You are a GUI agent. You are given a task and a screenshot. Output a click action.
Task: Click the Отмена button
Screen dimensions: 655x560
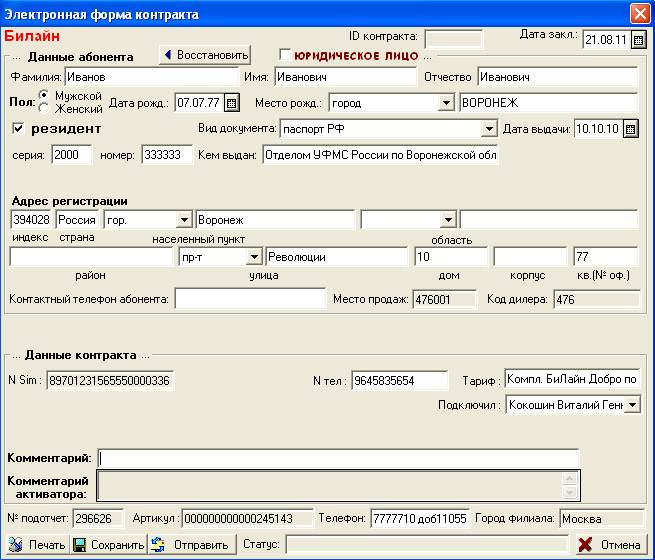610,545
